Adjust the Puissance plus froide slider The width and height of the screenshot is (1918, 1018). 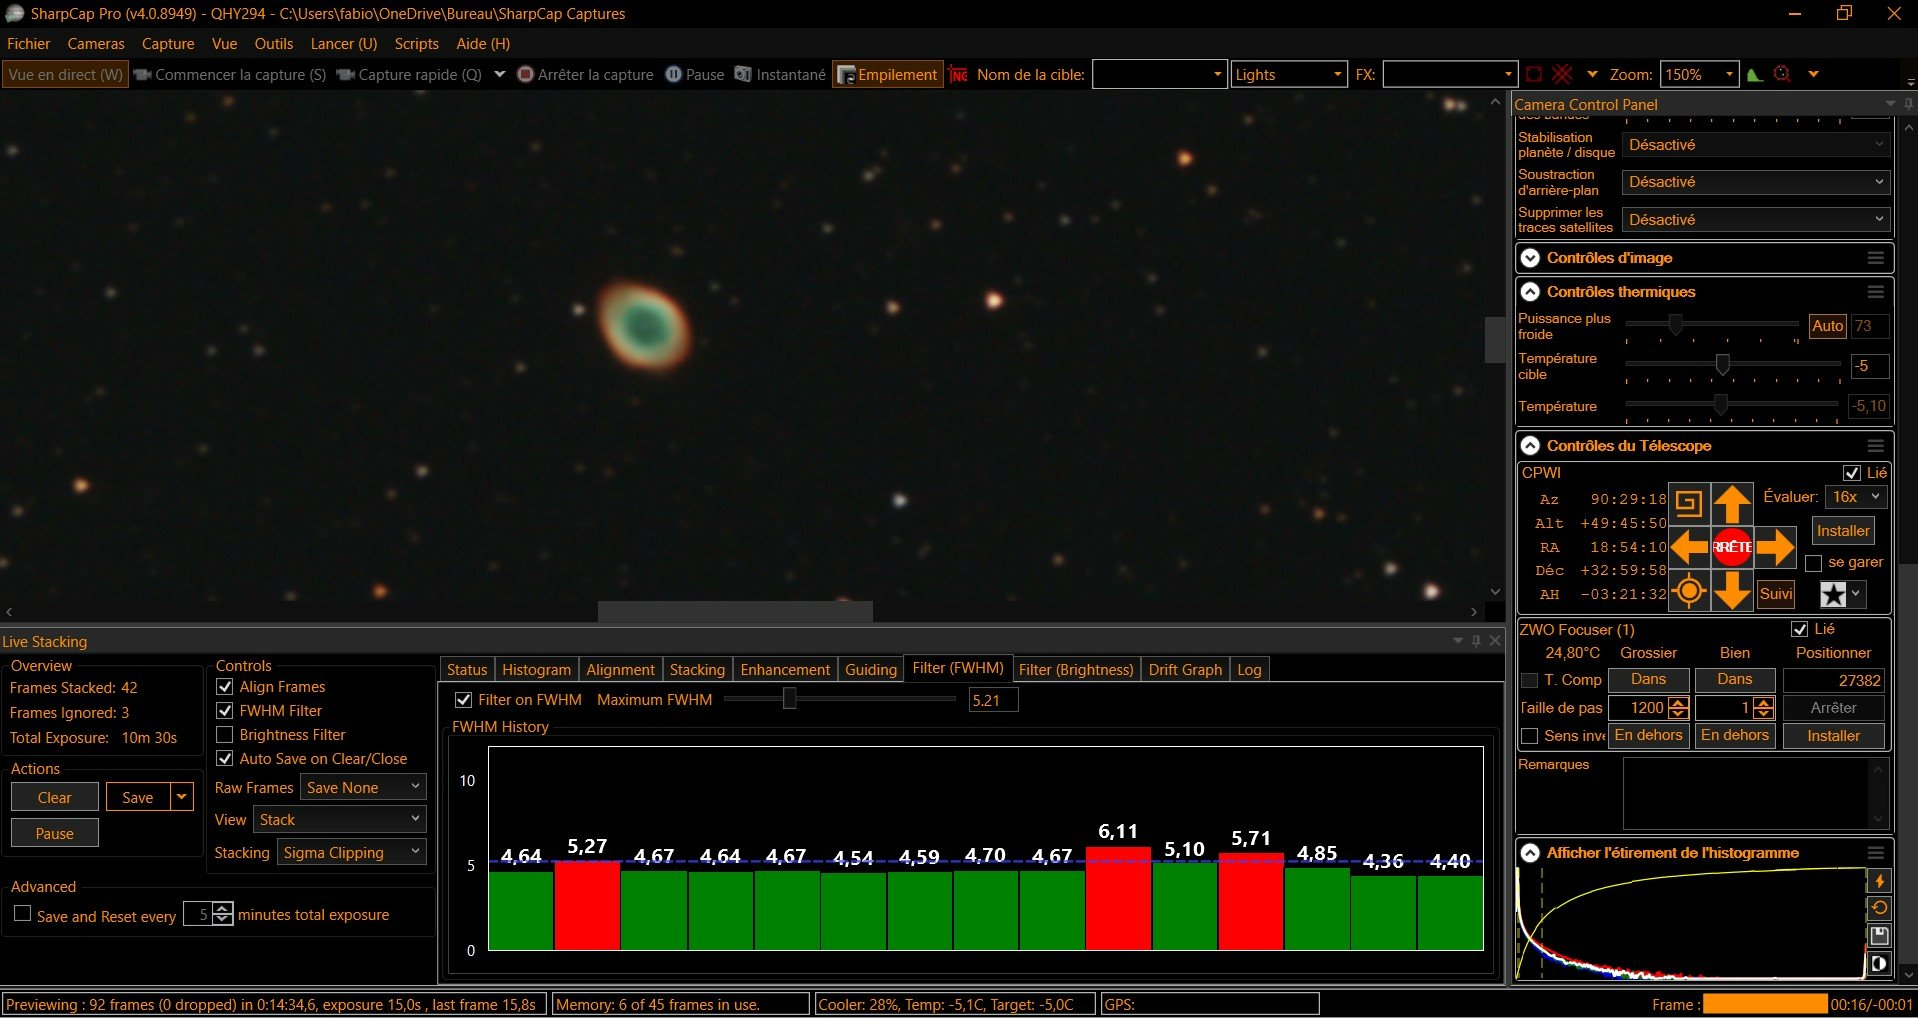pyautogui.click(x=1675, y=325)
